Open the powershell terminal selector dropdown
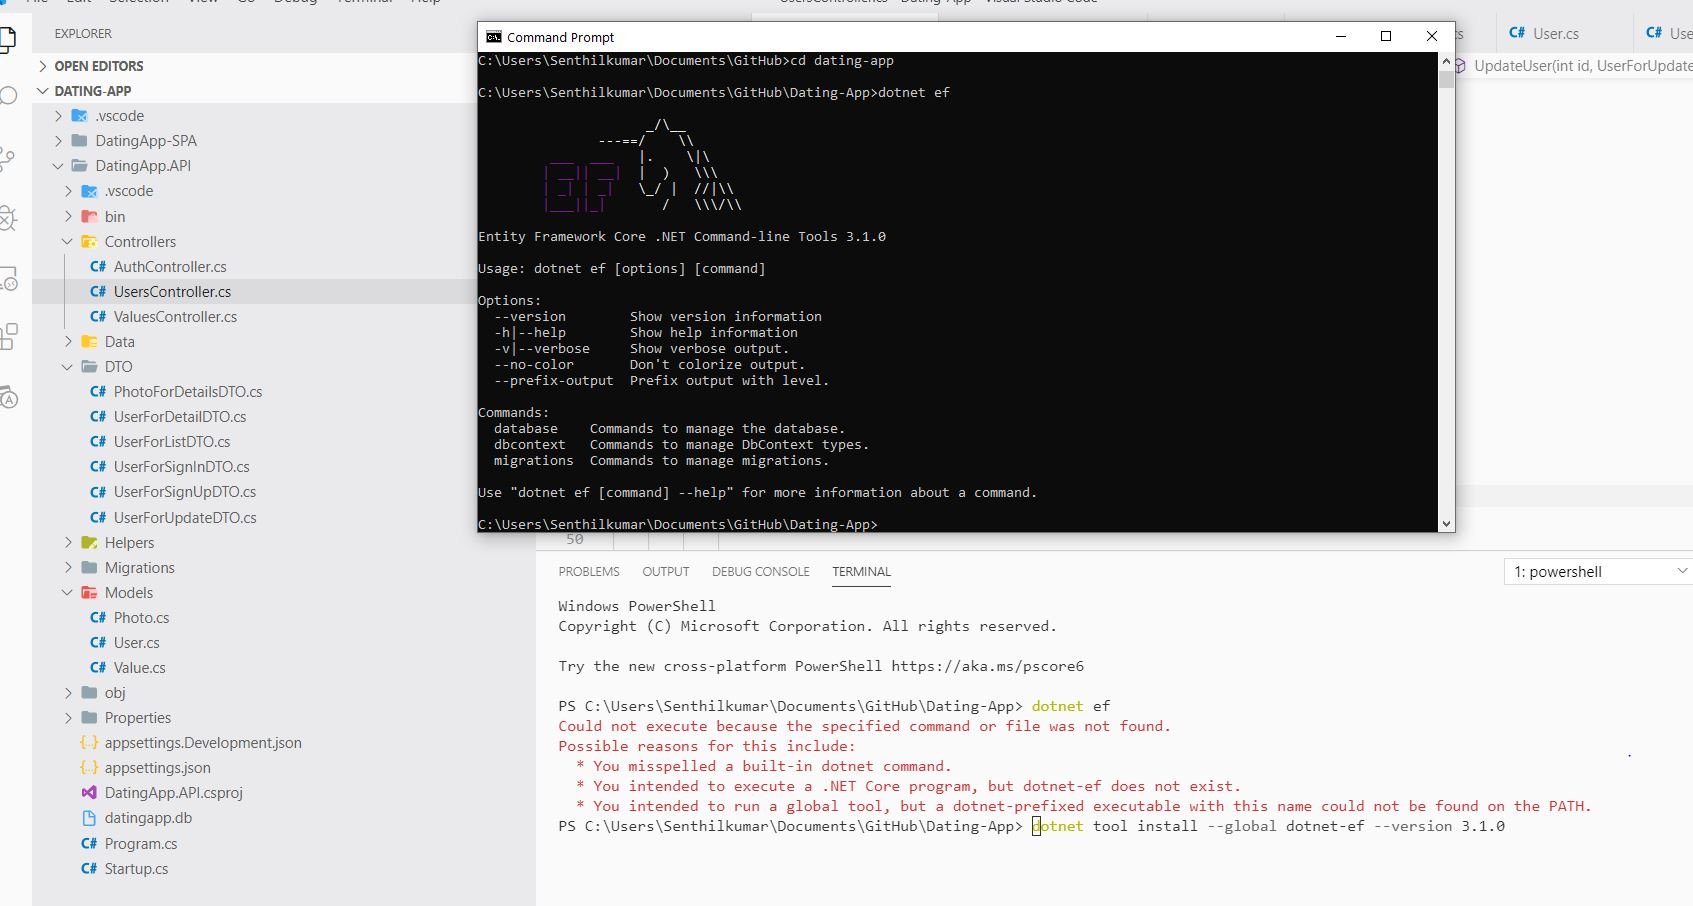The height and width of the screenshot is (906, 1693). [x=1597, y=572]
